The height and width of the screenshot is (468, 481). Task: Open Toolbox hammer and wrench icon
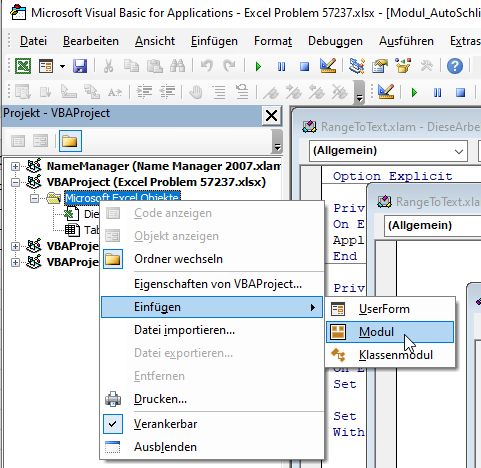(426, 66)
